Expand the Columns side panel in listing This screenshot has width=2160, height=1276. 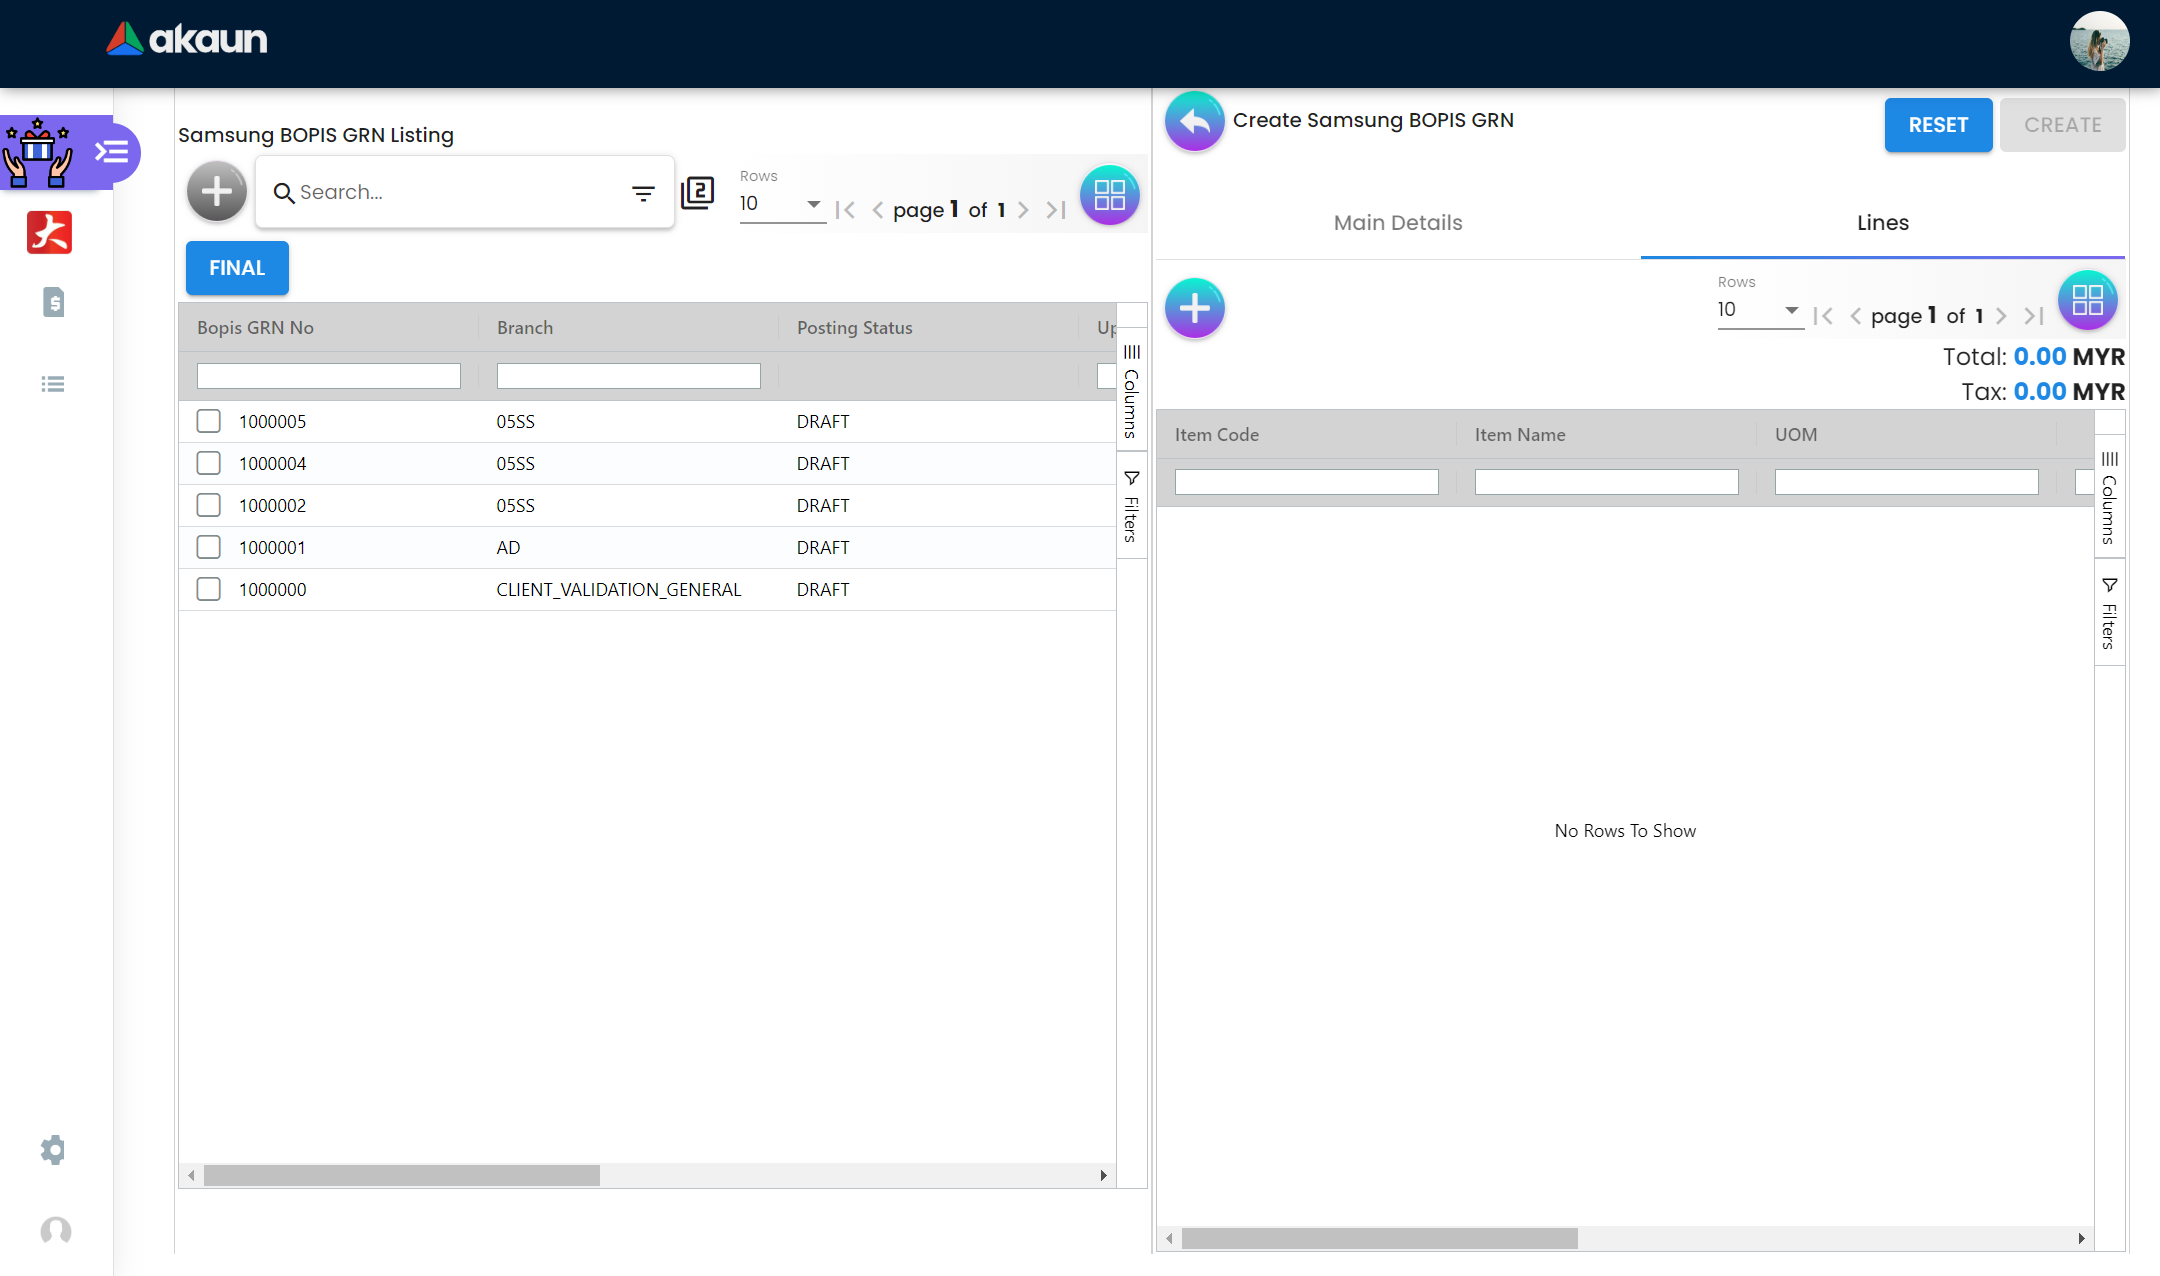(1131, 391)
